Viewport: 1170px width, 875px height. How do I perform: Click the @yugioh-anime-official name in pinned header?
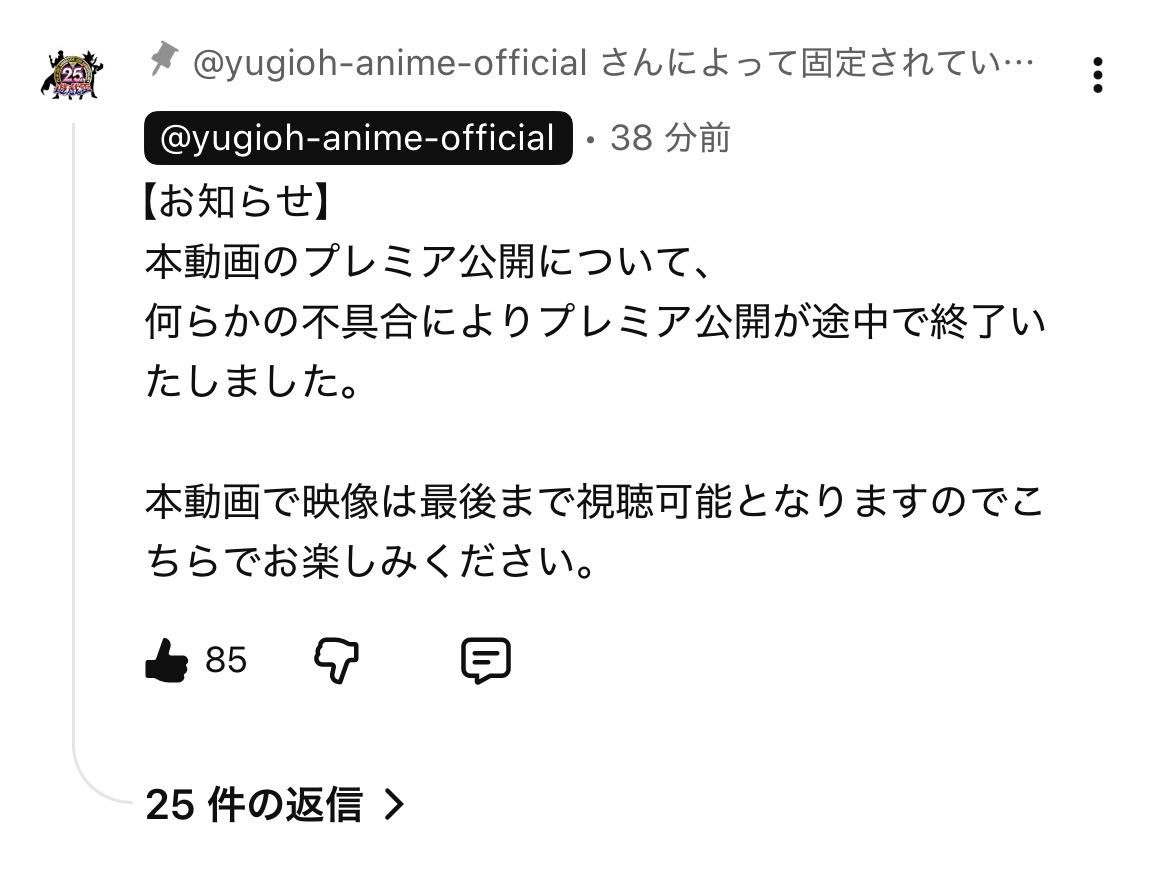tap(390, 63)
